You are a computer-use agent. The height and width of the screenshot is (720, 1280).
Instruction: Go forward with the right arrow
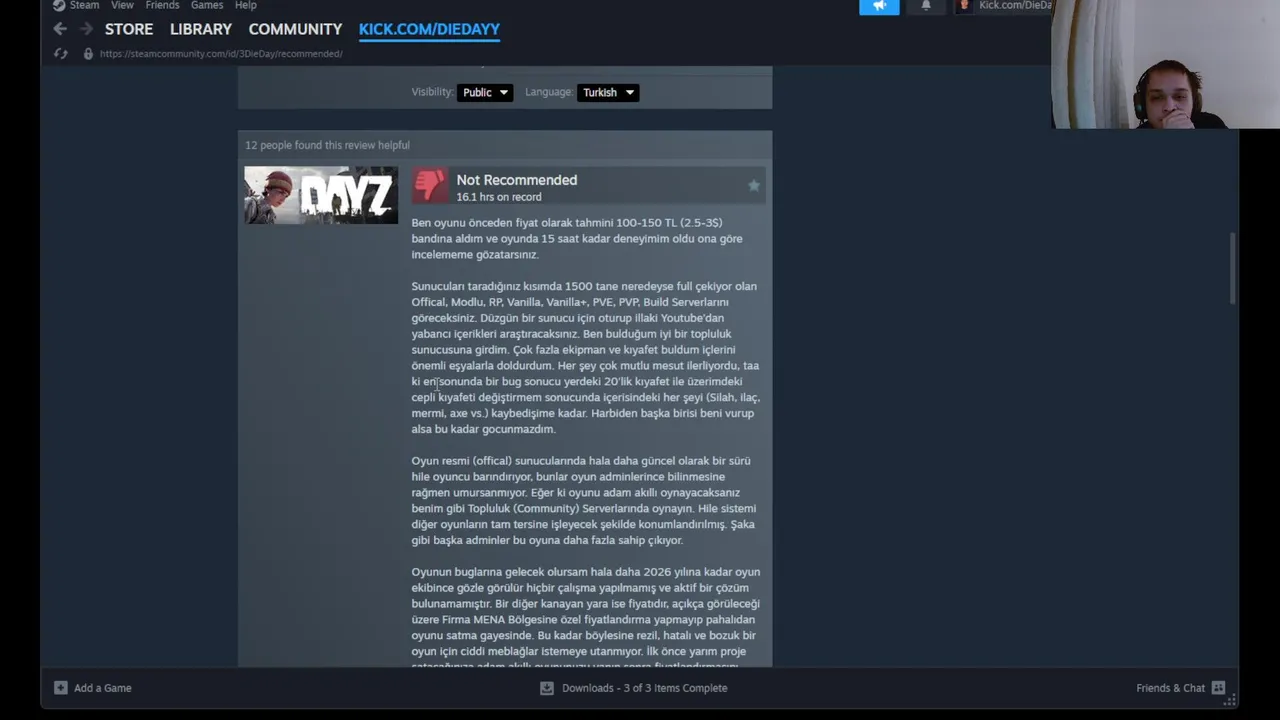point(86,29)
